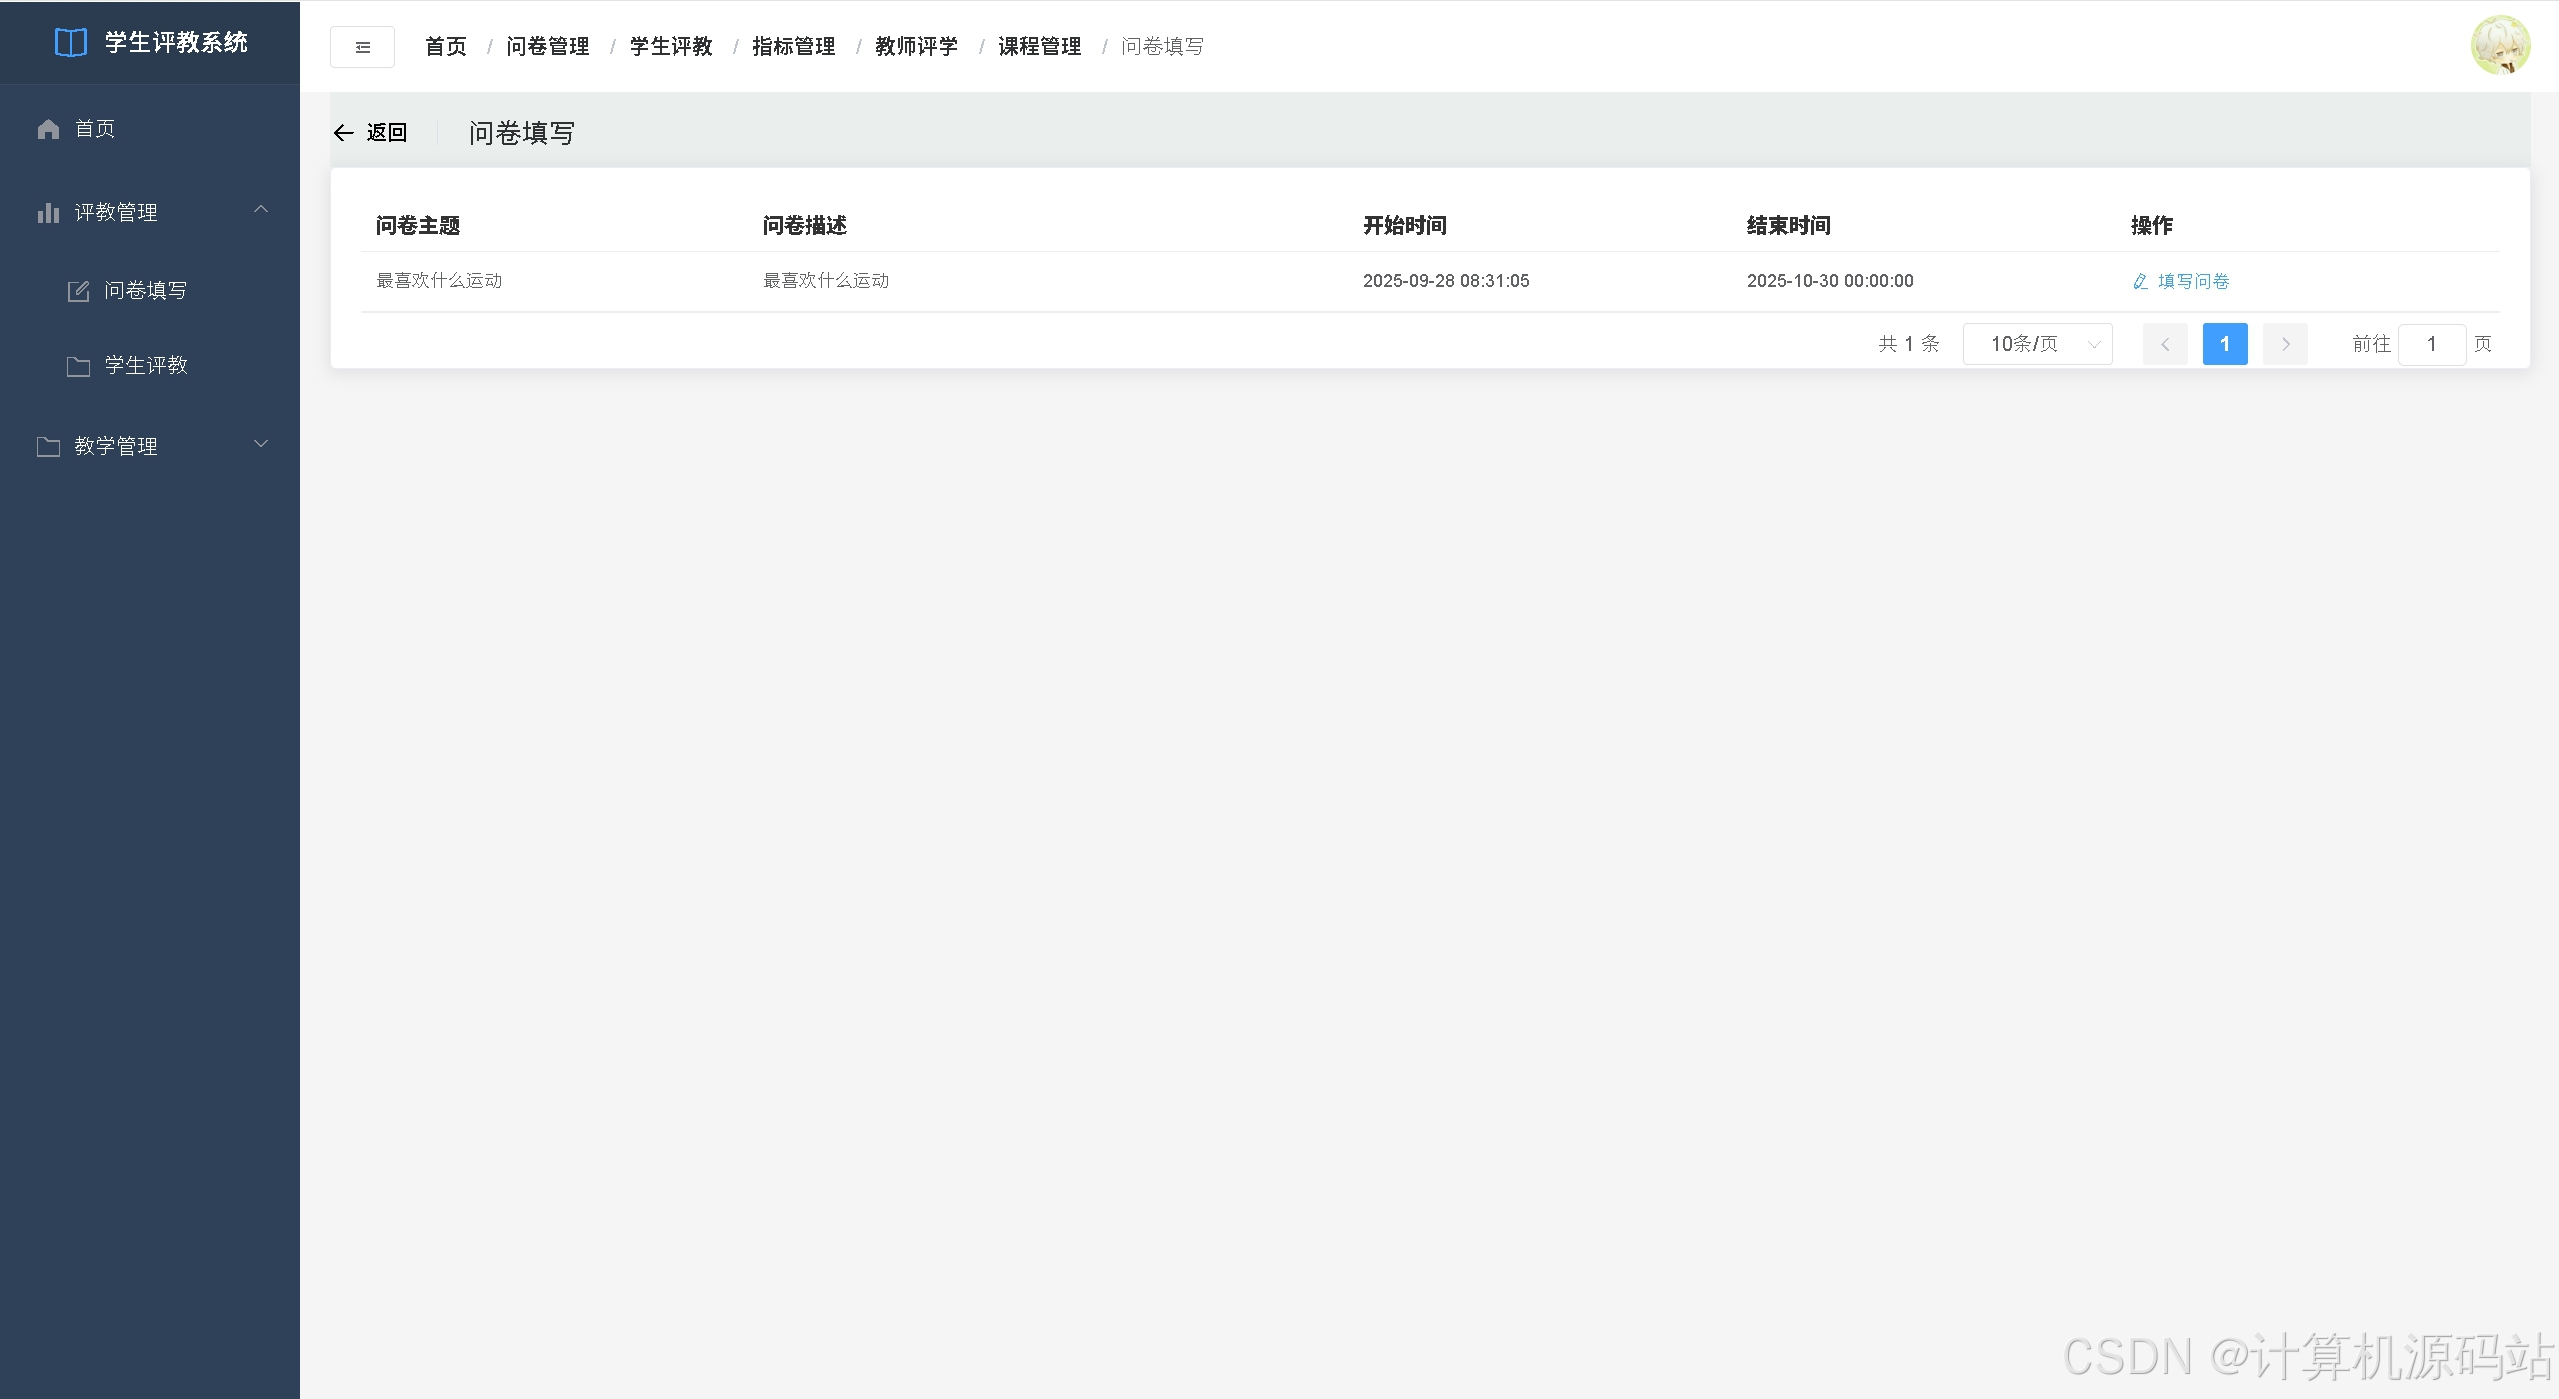Click start time 2025-09-28 08:31:05 cell

tap(1446, 281)
